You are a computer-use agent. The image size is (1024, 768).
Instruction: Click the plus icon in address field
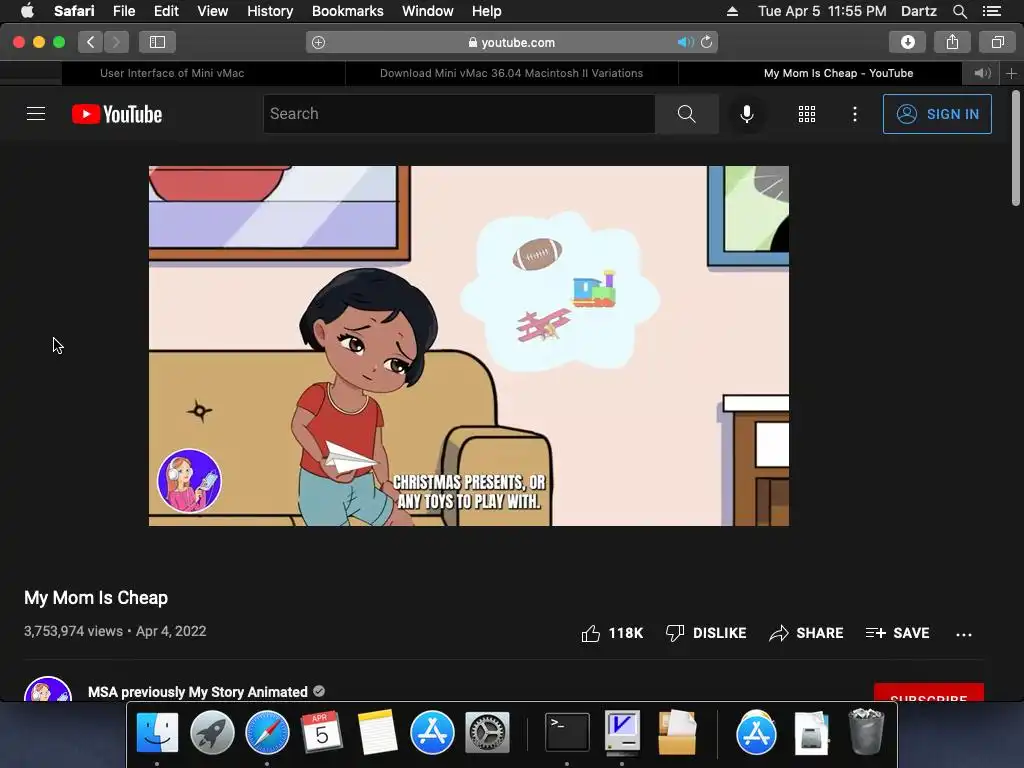coord(319,42)
